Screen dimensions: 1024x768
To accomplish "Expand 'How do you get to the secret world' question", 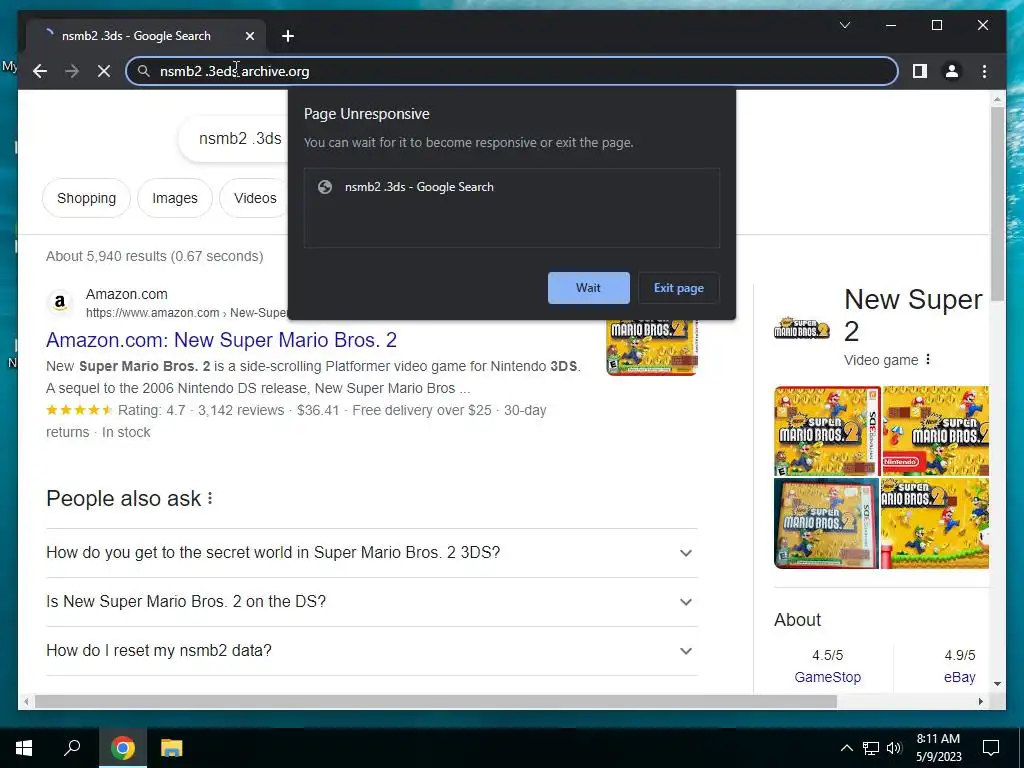I will (x=372, y=552).
